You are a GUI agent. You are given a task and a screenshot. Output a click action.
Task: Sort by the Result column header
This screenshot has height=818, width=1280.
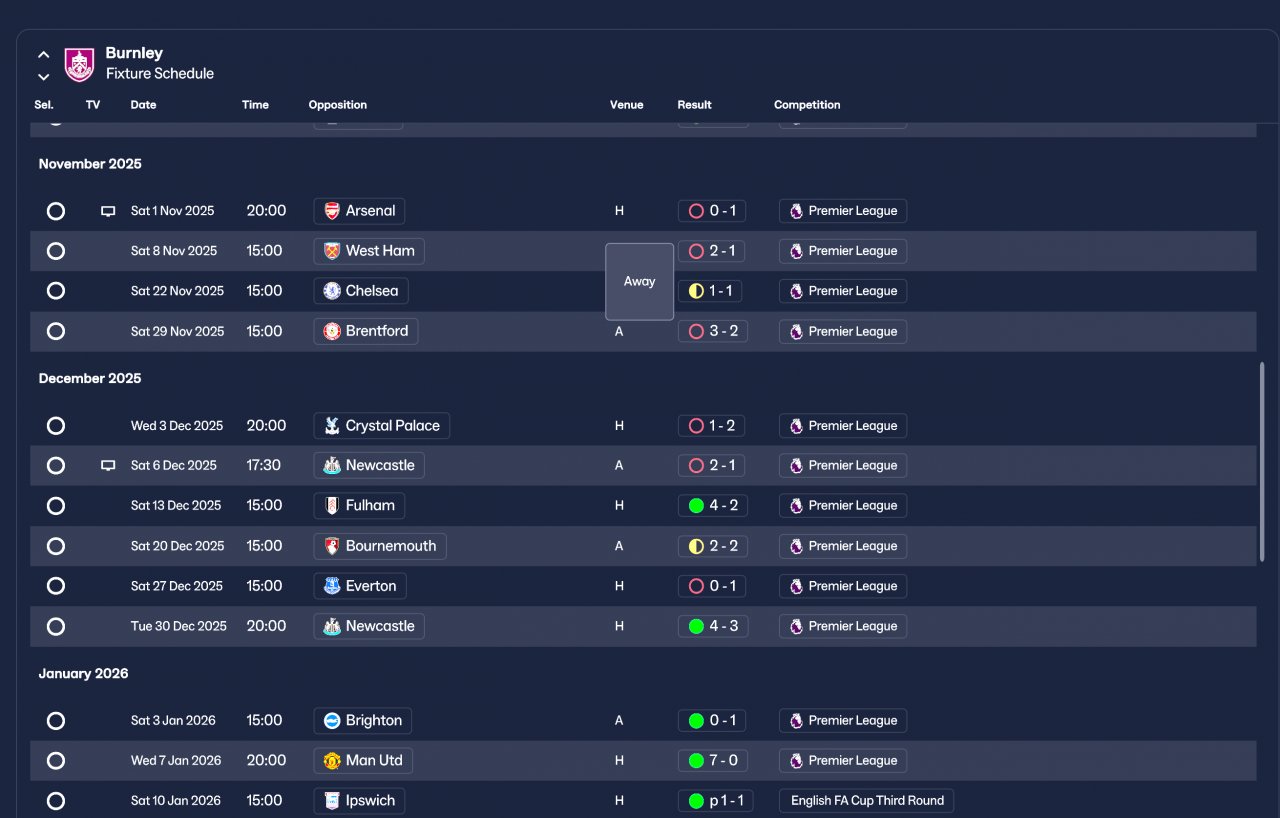(694, 105)
